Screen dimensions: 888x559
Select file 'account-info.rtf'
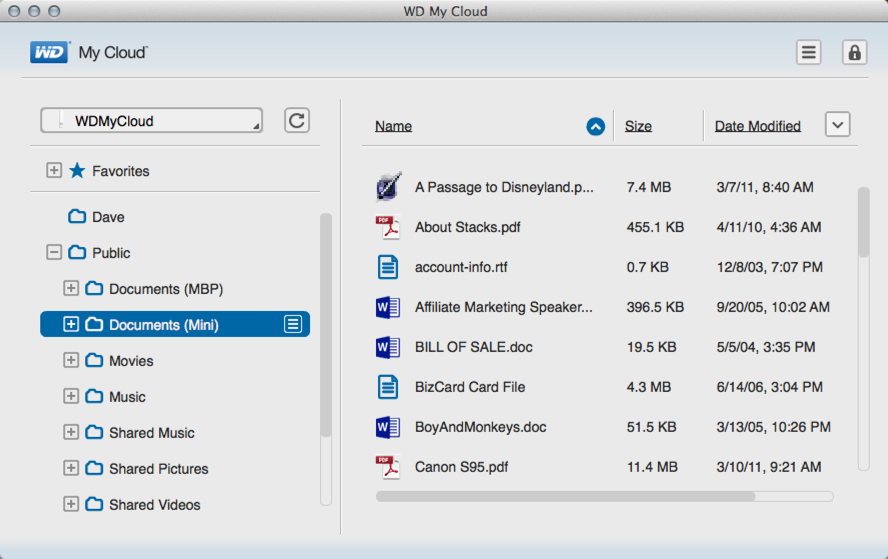(461, 267)
